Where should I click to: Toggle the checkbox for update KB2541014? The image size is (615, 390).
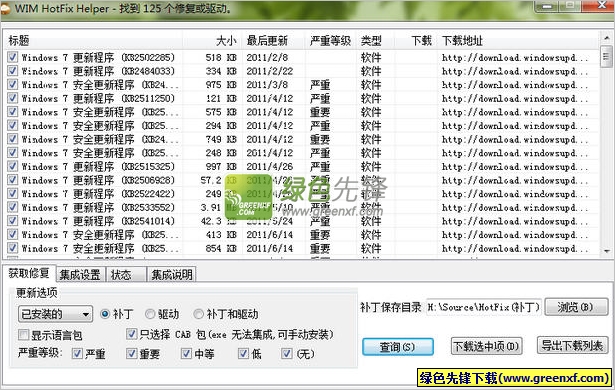13,221
